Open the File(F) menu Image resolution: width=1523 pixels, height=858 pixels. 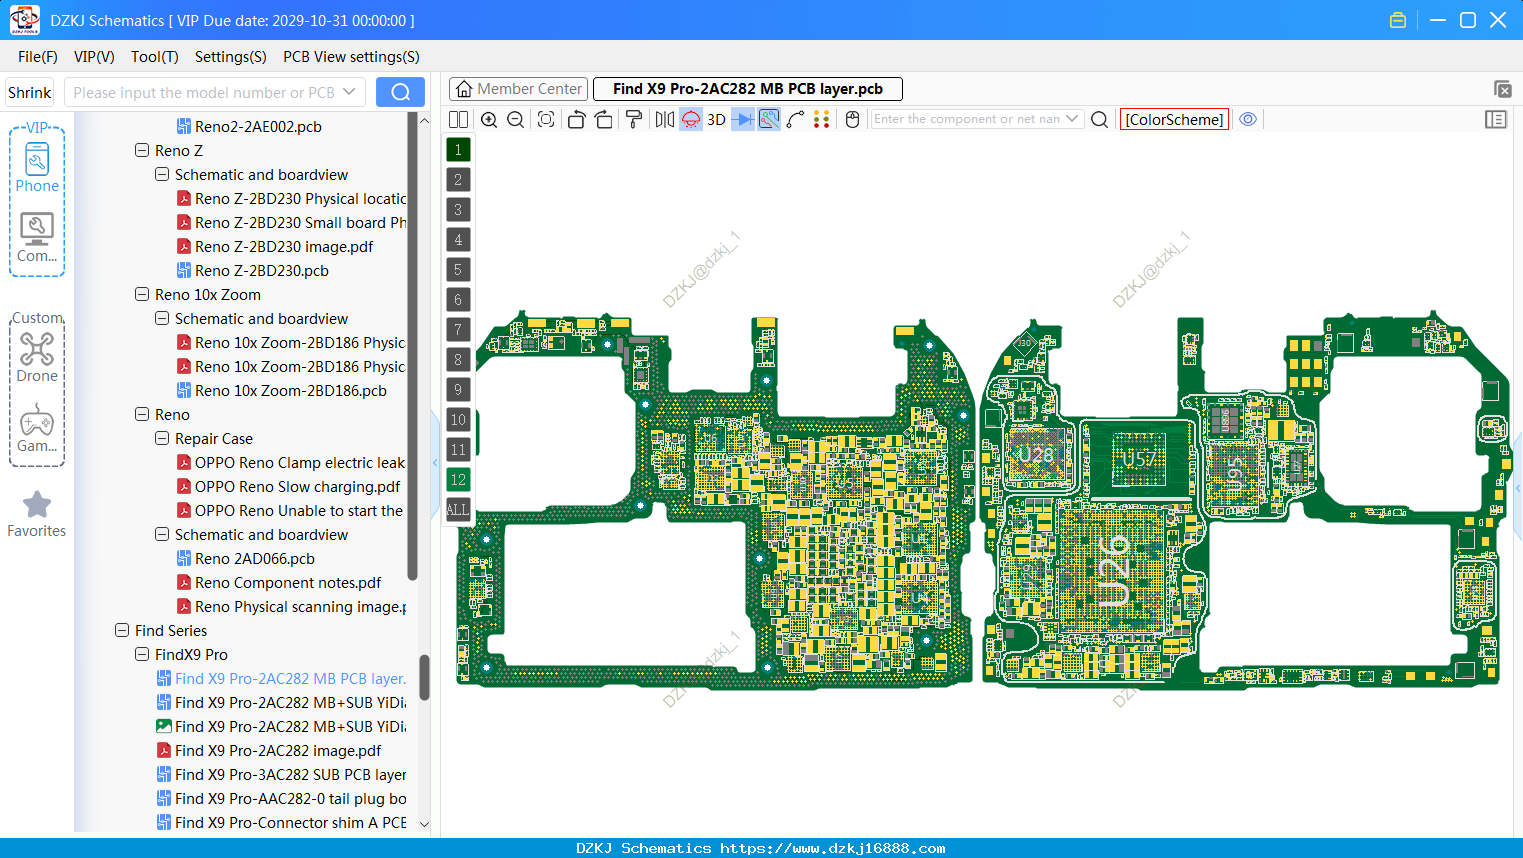pyautogui.click(x=38, y=57)
